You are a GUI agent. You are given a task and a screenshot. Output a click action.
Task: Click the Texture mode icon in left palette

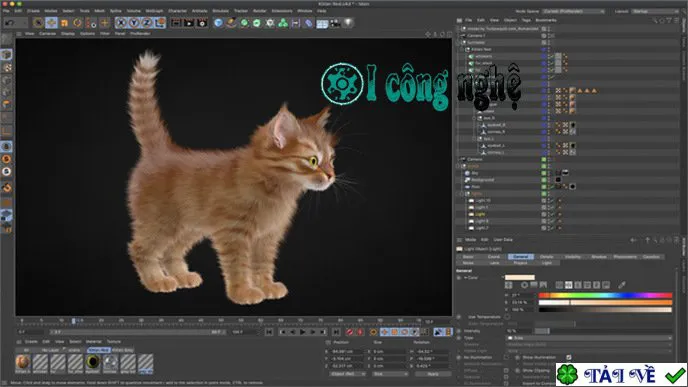(x=7, y=67)
